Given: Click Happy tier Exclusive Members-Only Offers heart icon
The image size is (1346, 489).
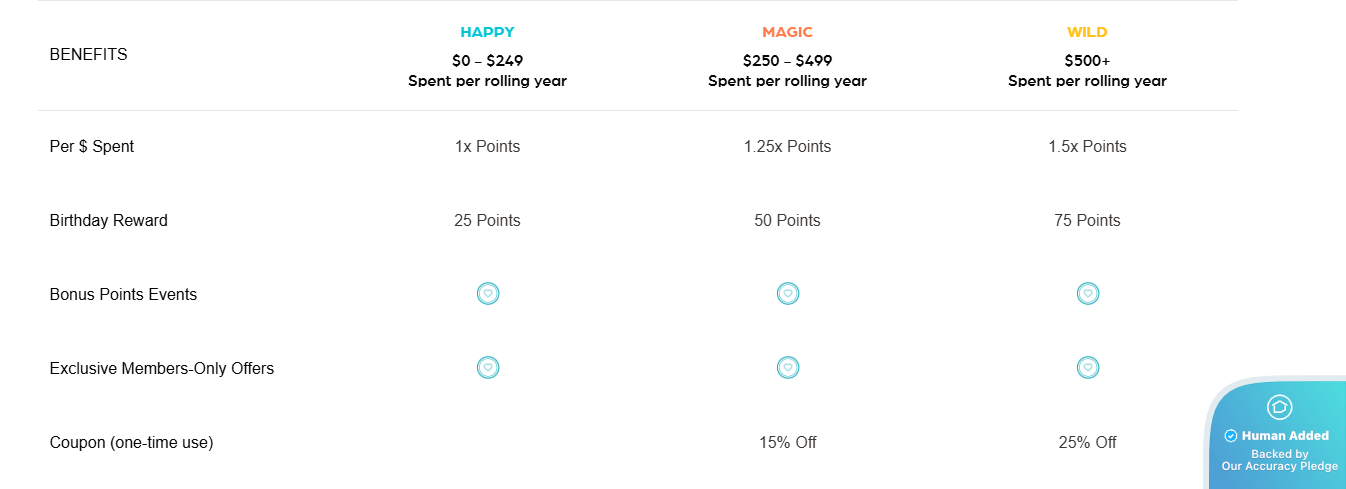Looking at the screenshot, I should coord(488,368).
